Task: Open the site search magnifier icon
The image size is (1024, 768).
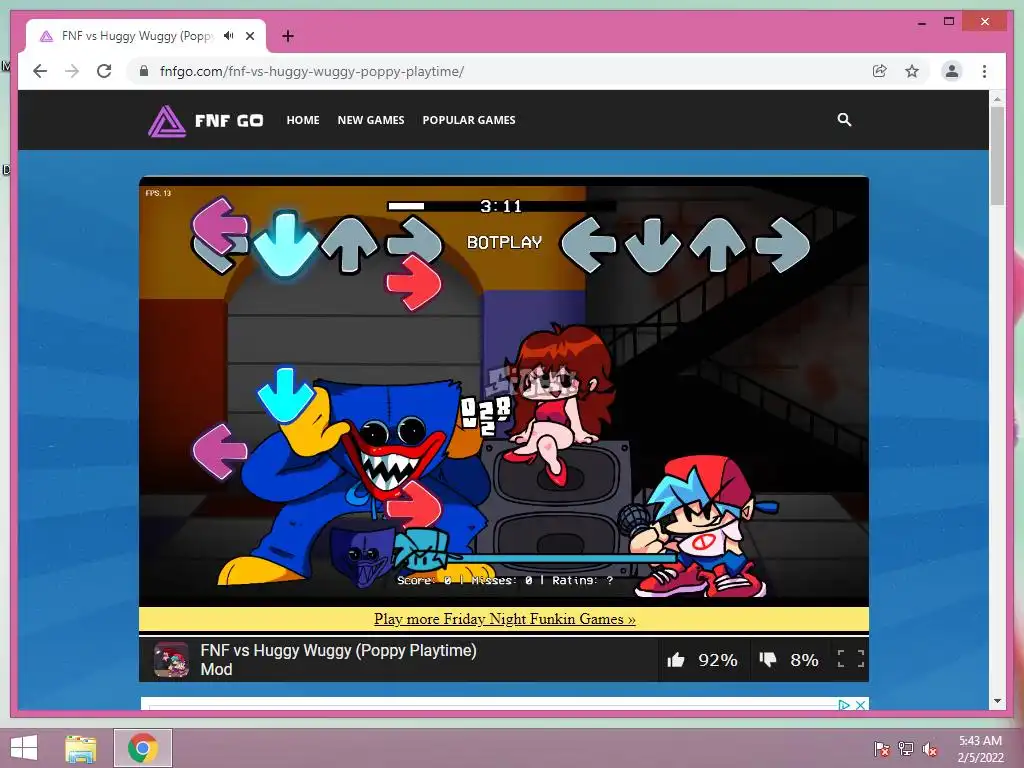Action: click(x=844, y=120)
